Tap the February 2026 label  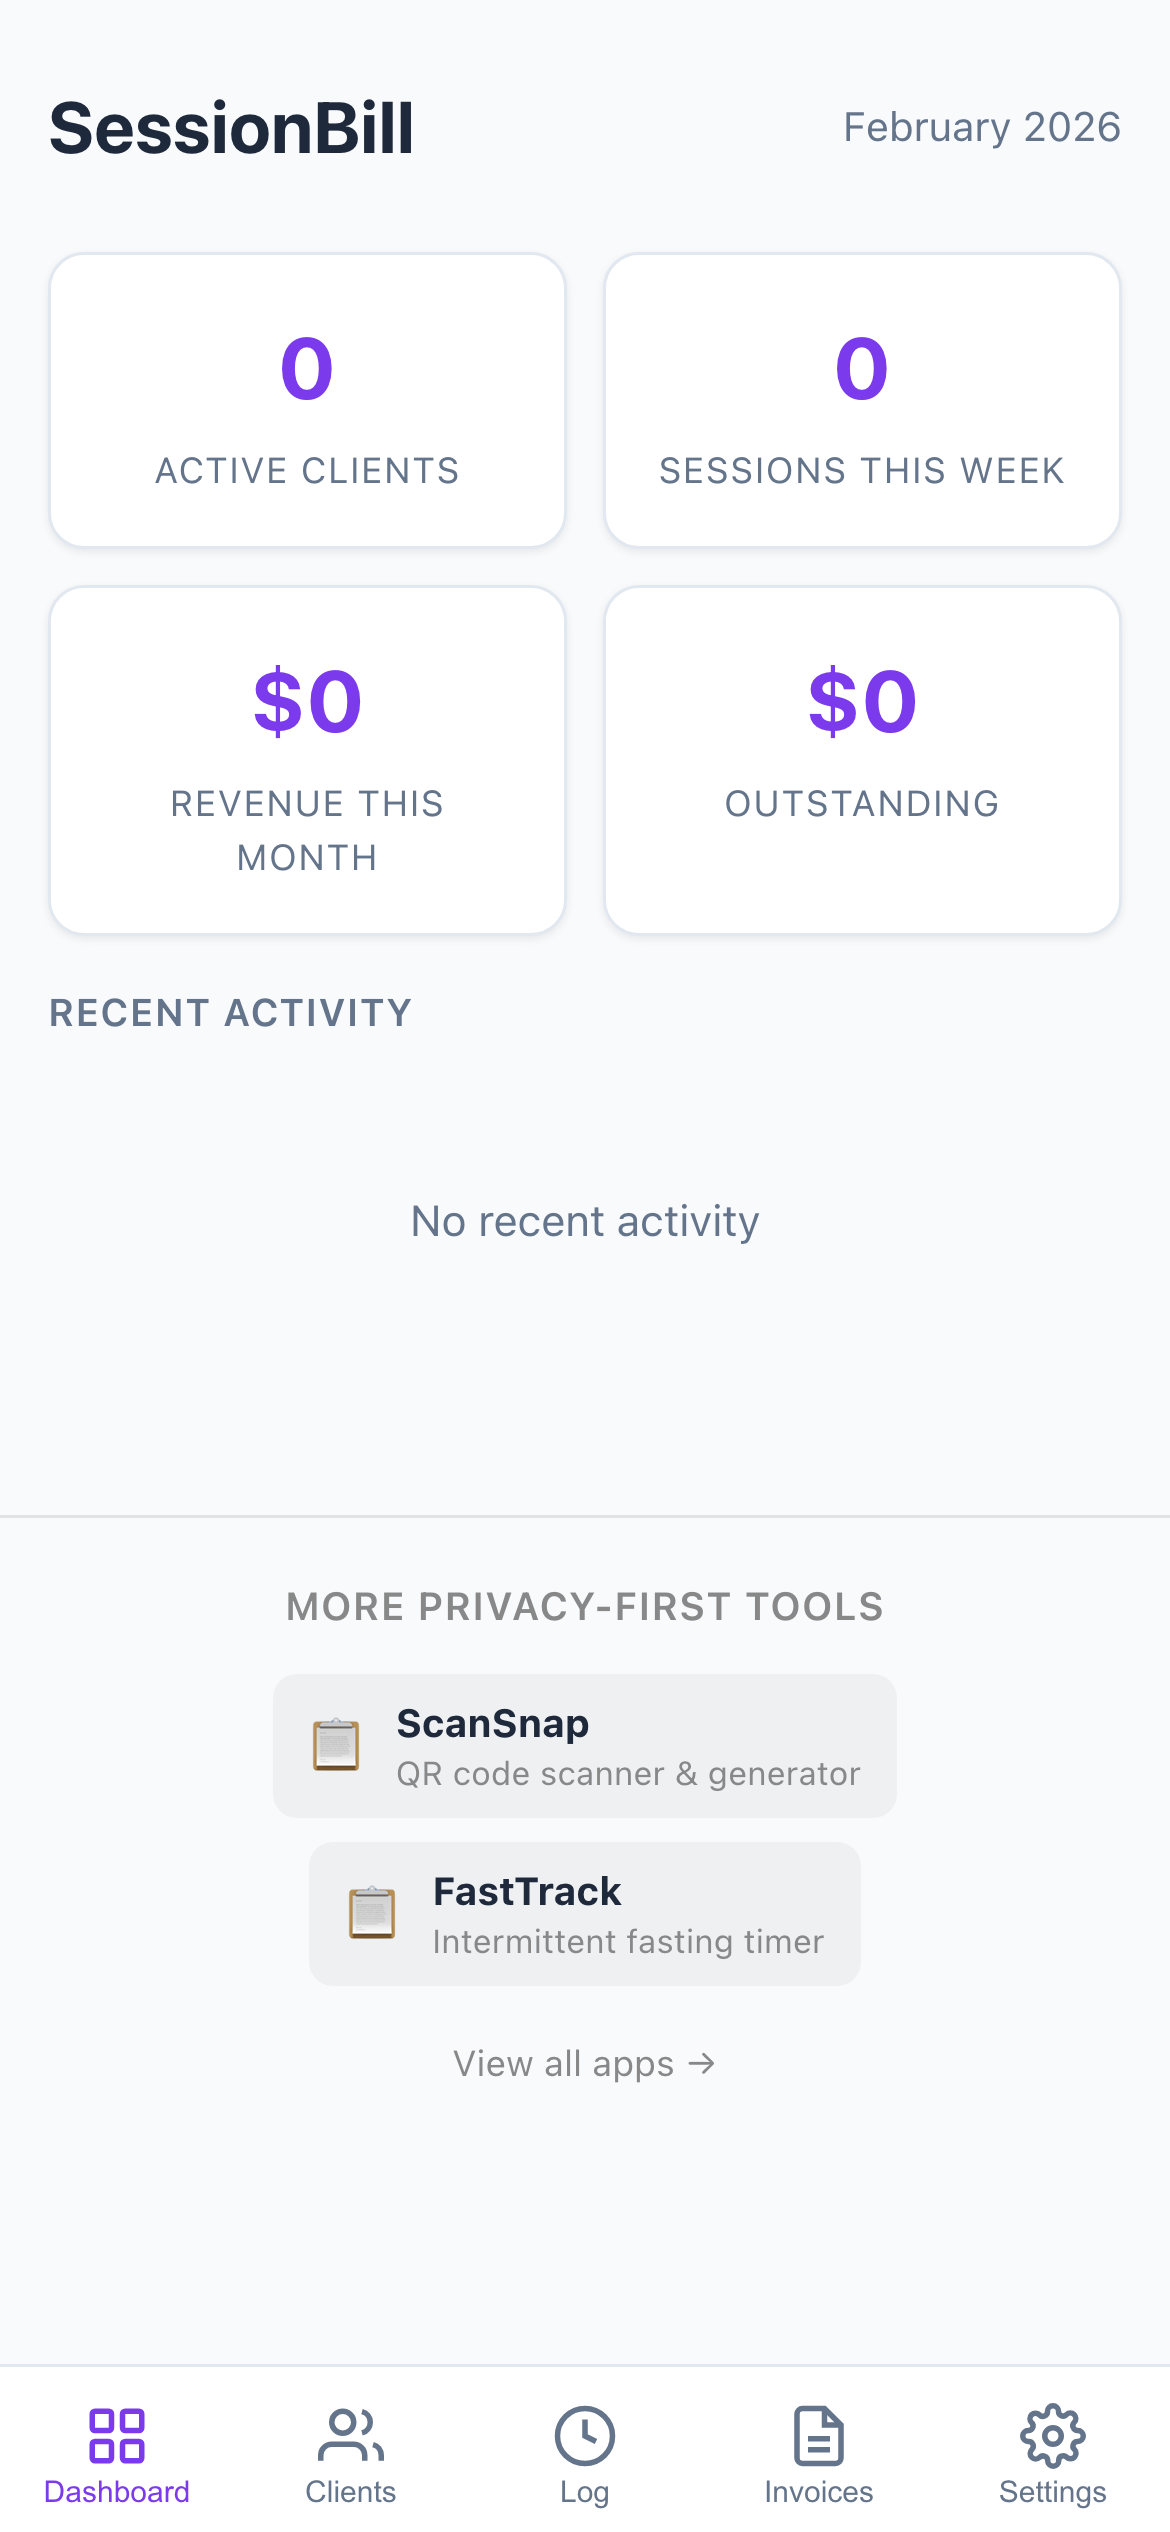[982, 127]
